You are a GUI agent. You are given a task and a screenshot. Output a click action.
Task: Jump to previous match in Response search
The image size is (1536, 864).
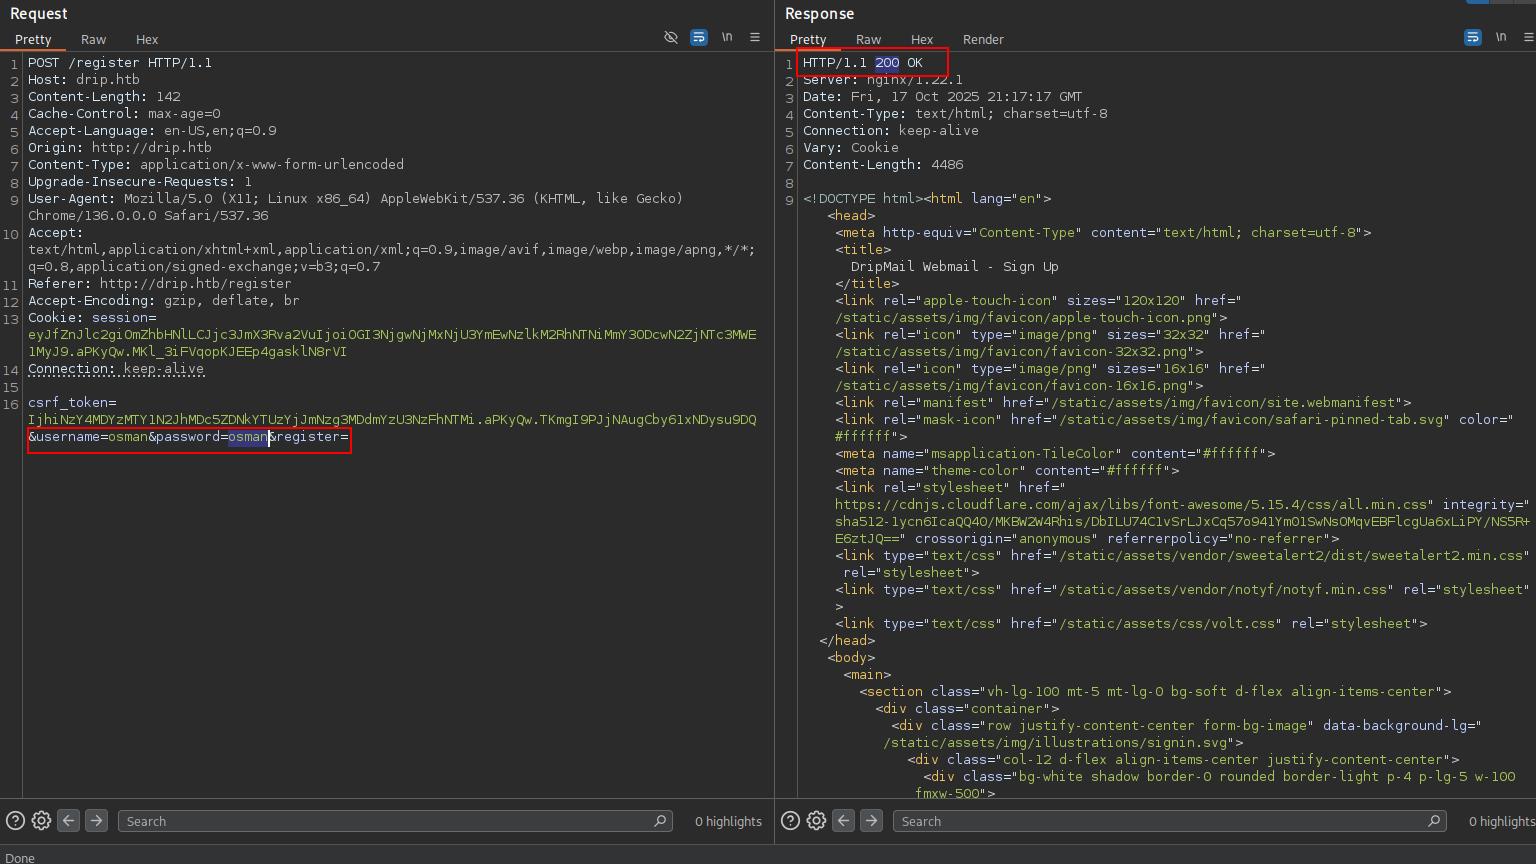844,820
